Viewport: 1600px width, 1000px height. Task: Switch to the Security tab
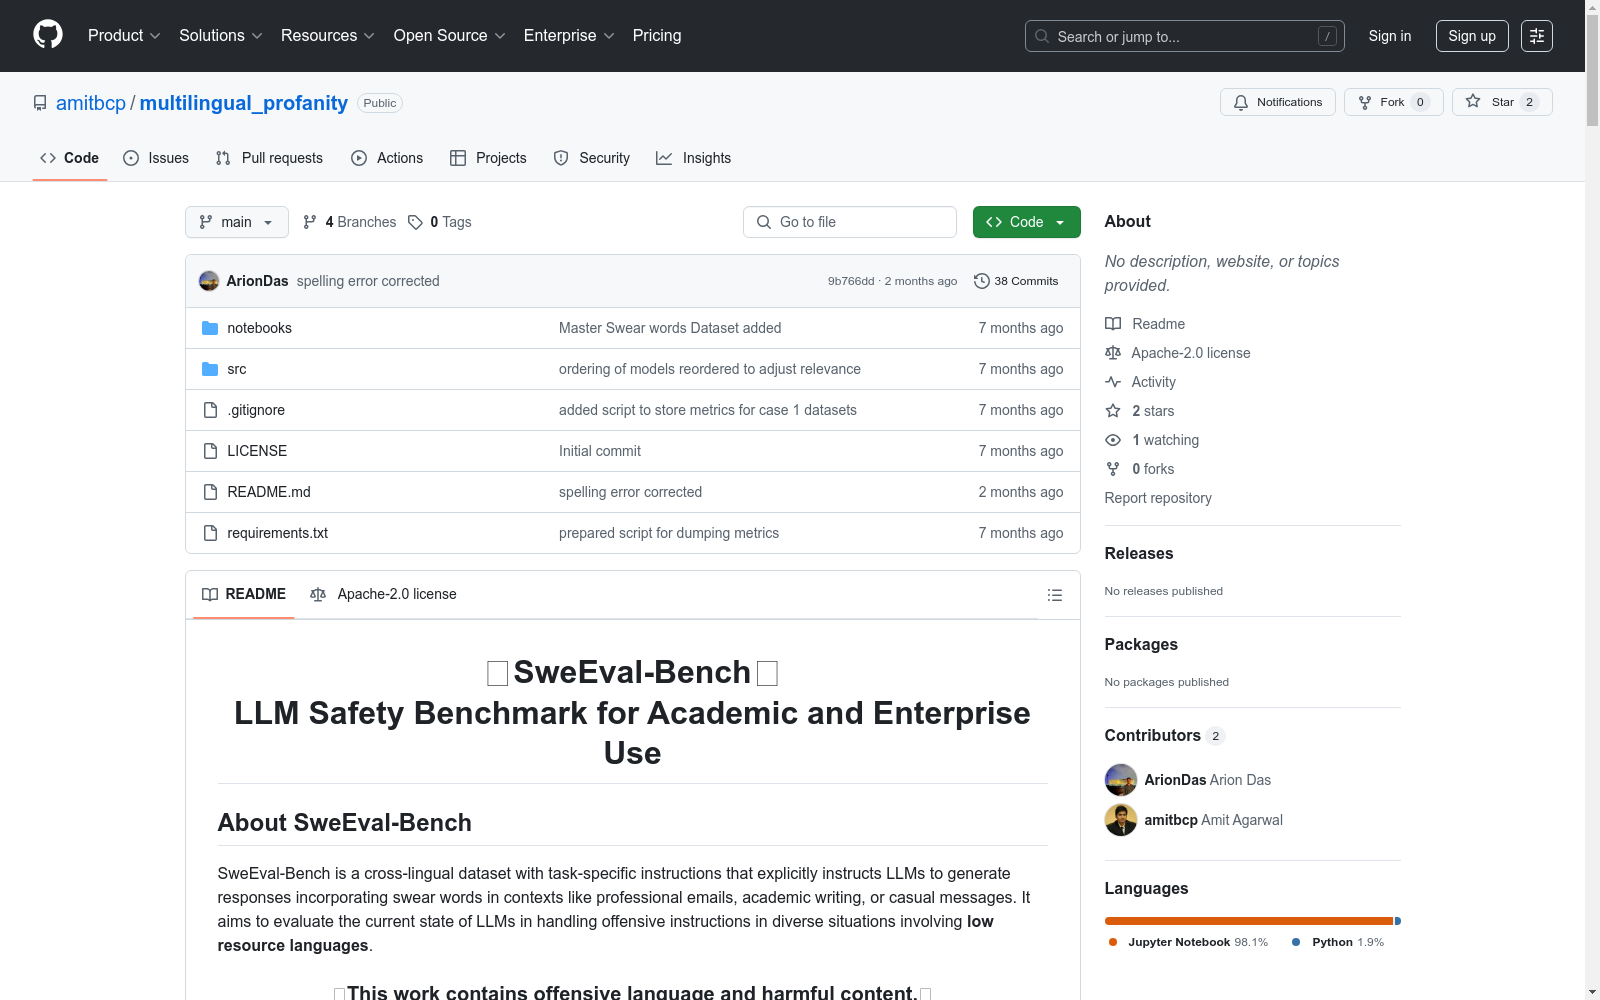pos(592,158)
